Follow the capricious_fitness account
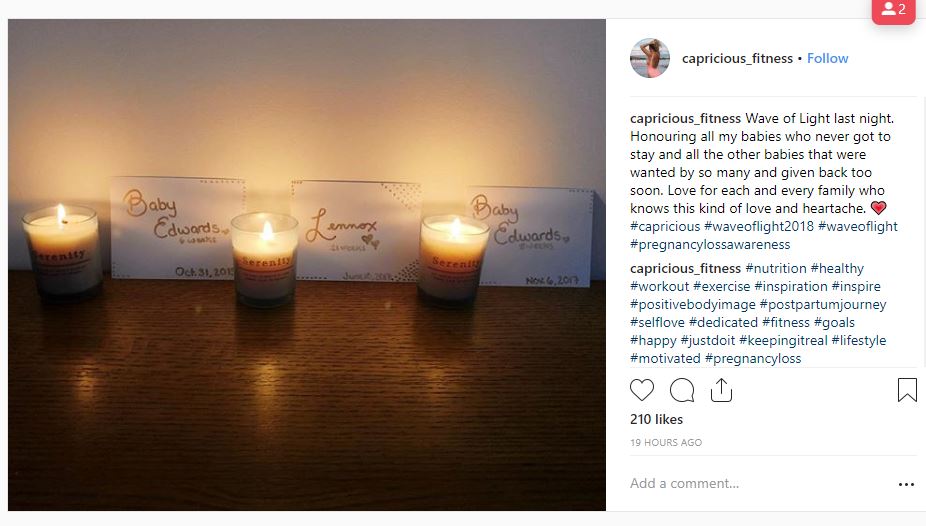 click(x=827, y=58)
